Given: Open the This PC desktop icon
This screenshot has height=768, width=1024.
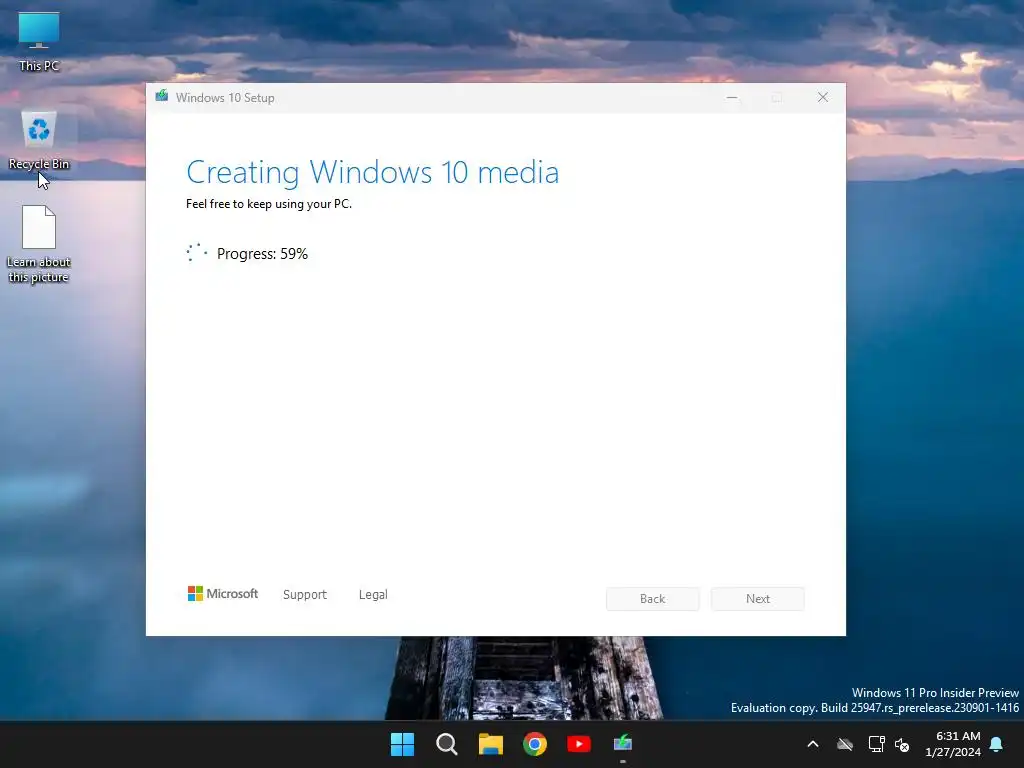Looking at the screenshot, I should click(x=39, y=42).
